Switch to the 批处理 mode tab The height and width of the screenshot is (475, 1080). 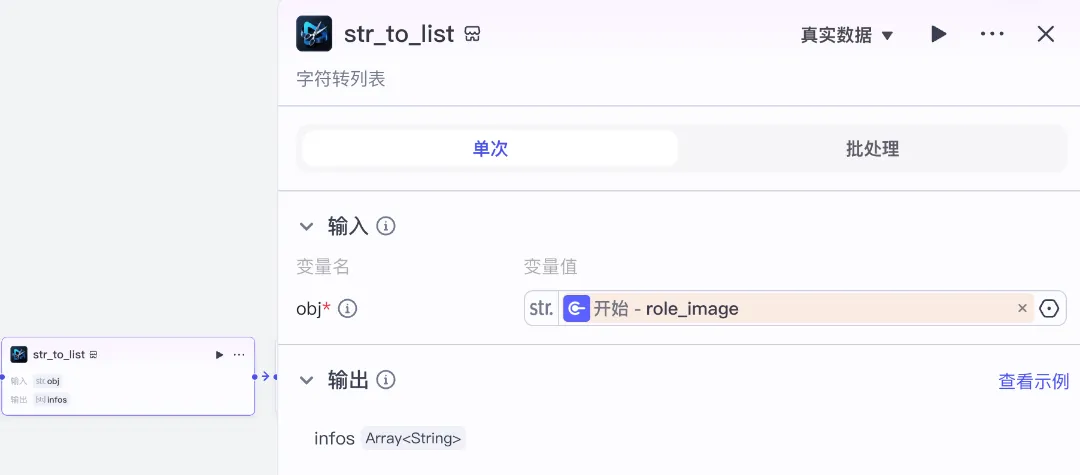873,149
